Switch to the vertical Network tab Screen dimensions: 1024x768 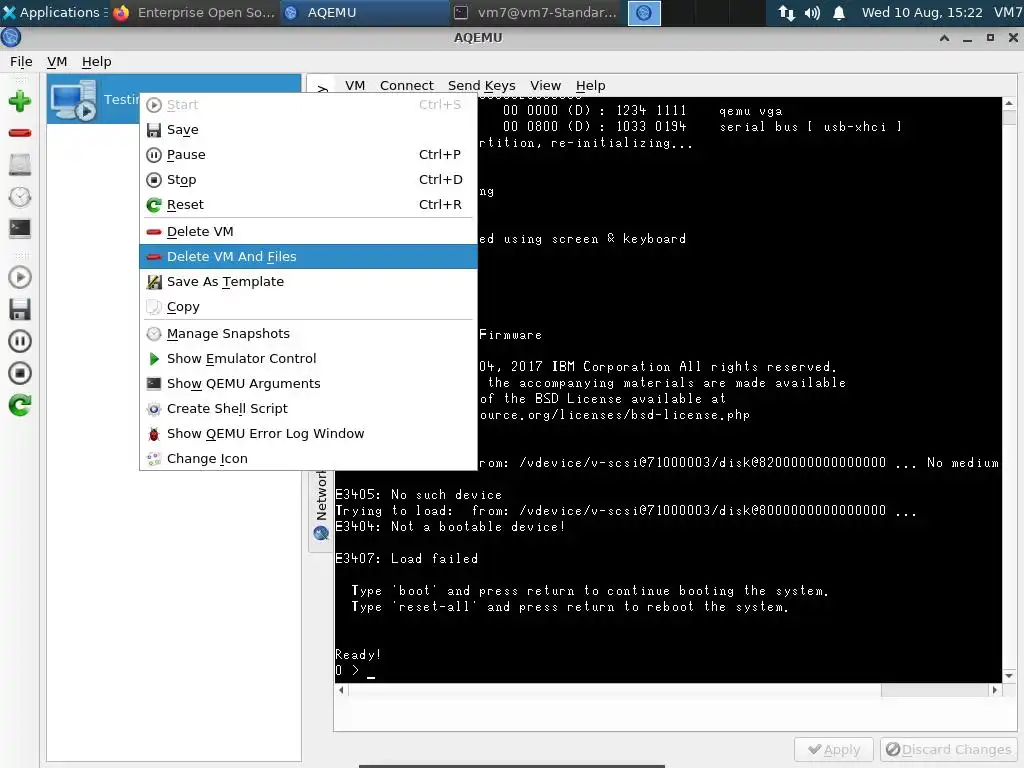click(x=321, y=506)
